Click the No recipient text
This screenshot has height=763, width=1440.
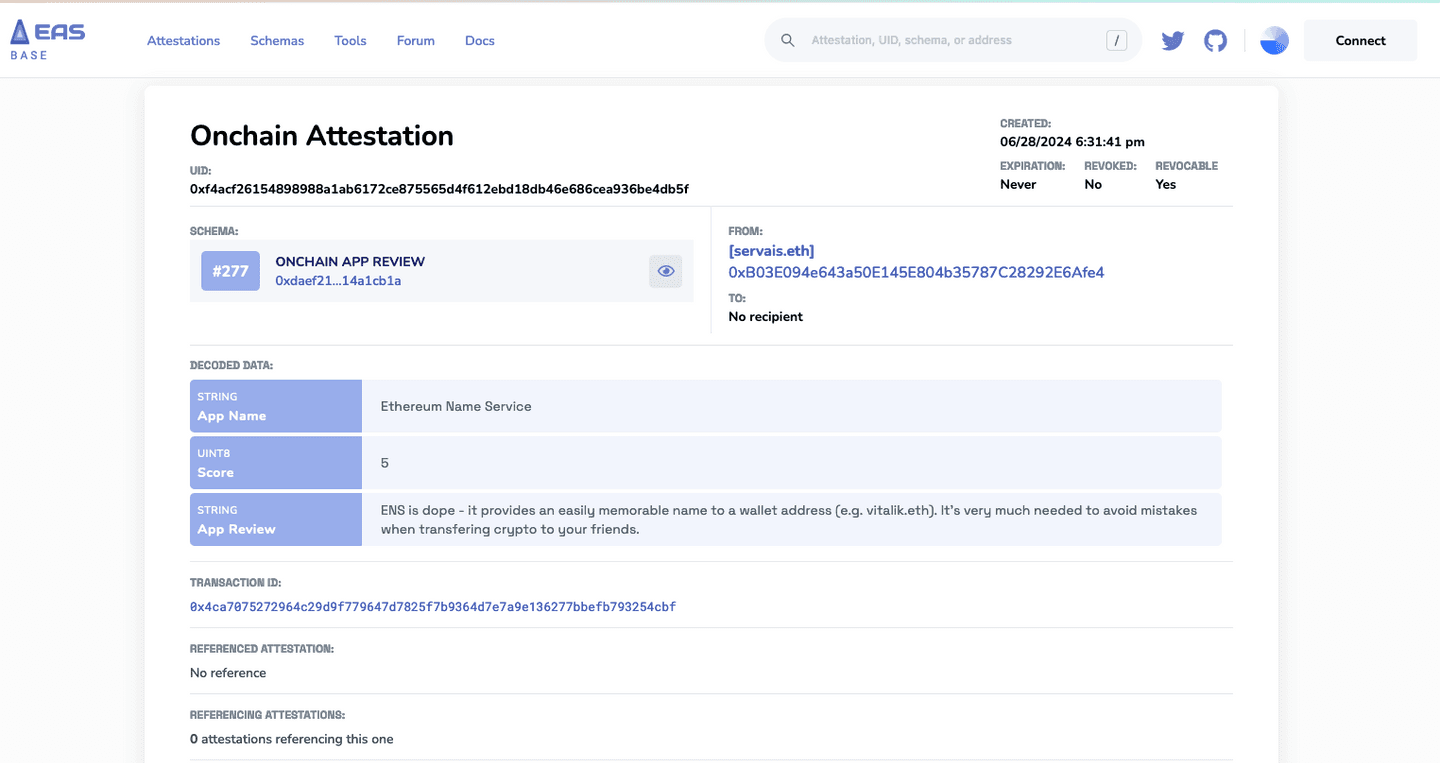tap(765, 317)
